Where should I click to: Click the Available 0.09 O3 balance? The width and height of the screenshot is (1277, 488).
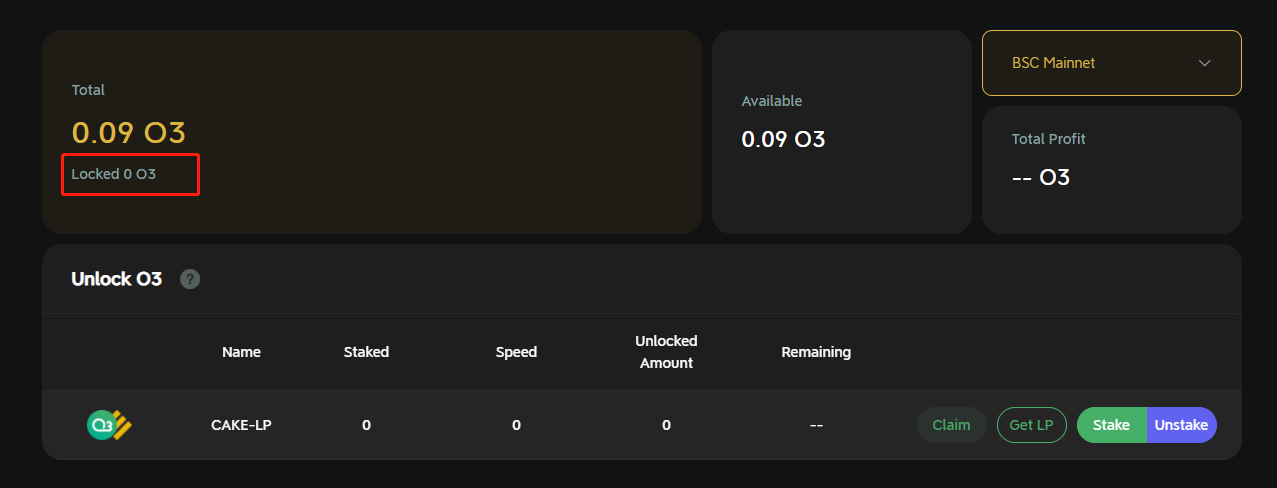click(783, 139)
